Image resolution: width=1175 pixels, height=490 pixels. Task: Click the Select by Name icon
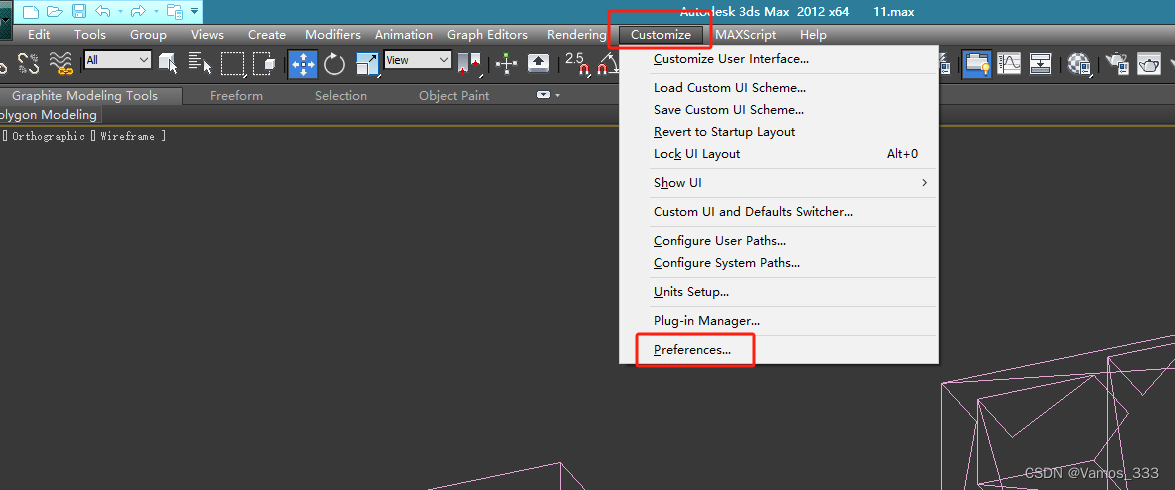click(x=199, y=64)
